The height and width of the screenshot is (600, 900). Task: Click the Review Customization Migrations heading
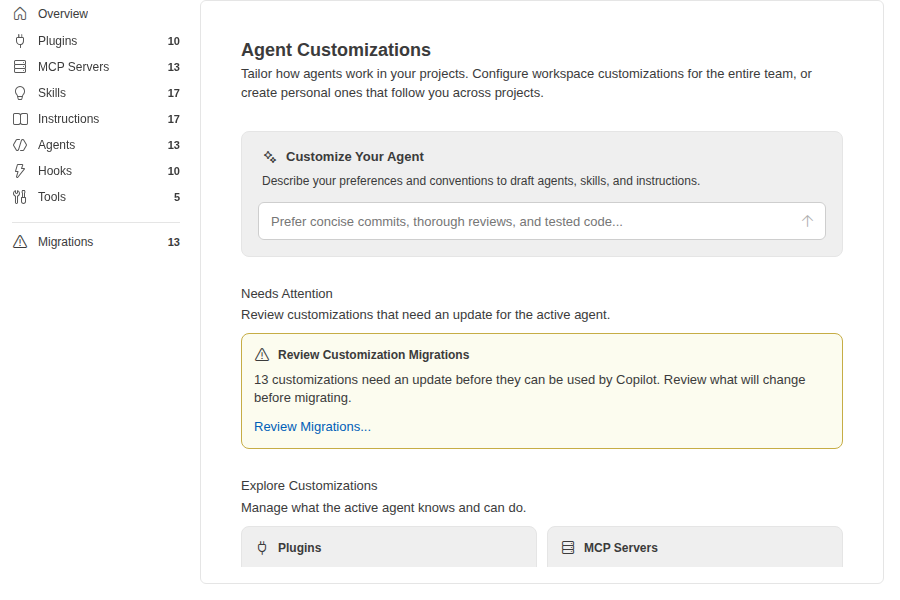(374, 355)
